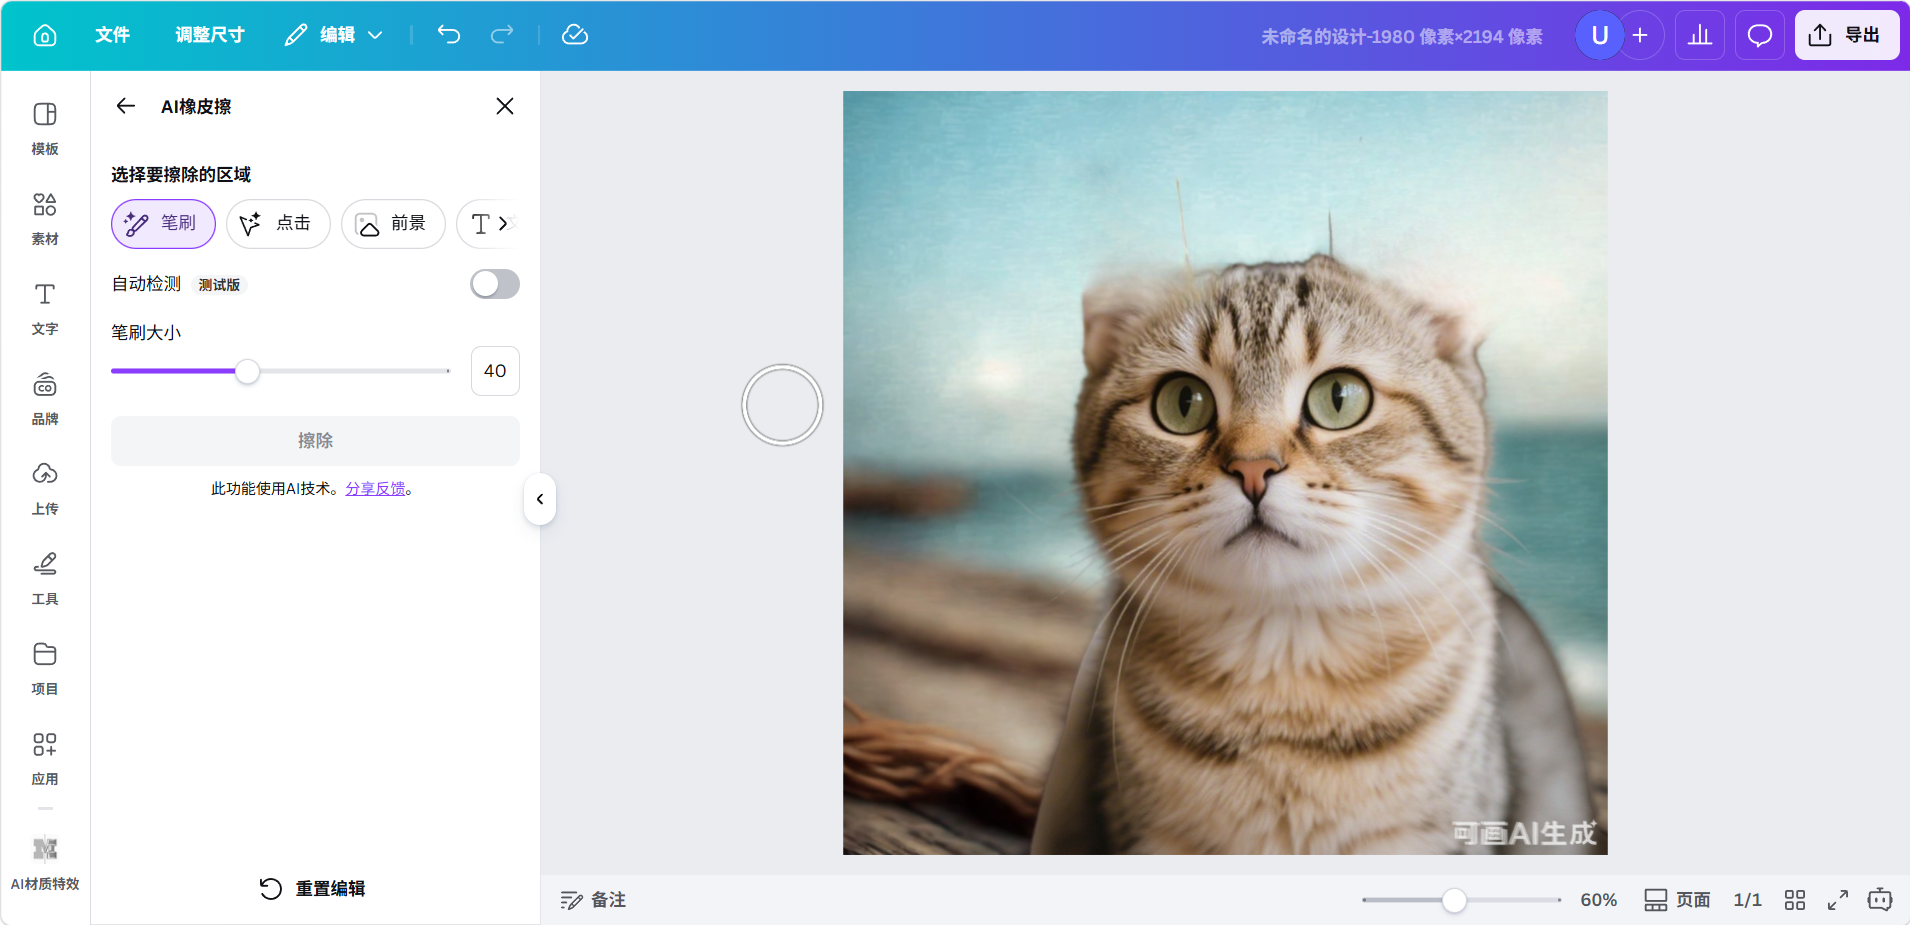
Task: Open the analytics bar chart icon
Action: pyautogui.click(x=1699, y=36)
